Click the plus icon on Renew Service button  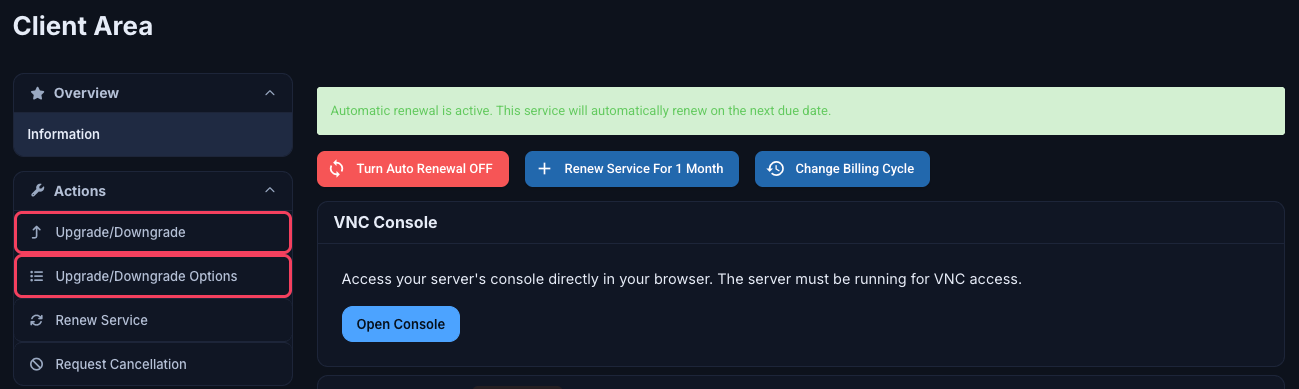click(544, 169)
